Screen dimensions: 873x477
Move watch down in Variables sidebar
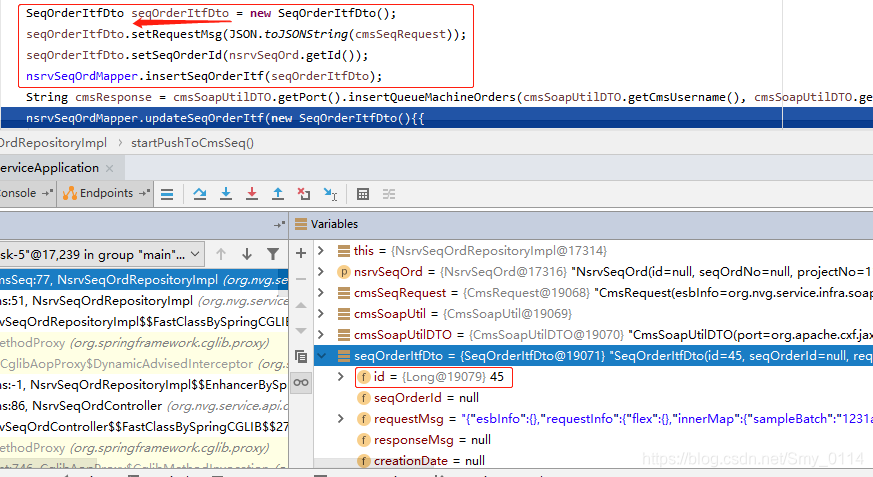pyautogui.click(x=301, y=331)
